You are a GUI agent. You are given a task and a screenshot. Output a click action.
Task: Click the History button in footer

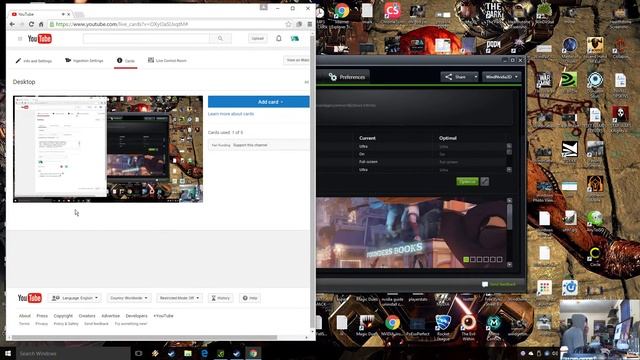pos(220,298)
